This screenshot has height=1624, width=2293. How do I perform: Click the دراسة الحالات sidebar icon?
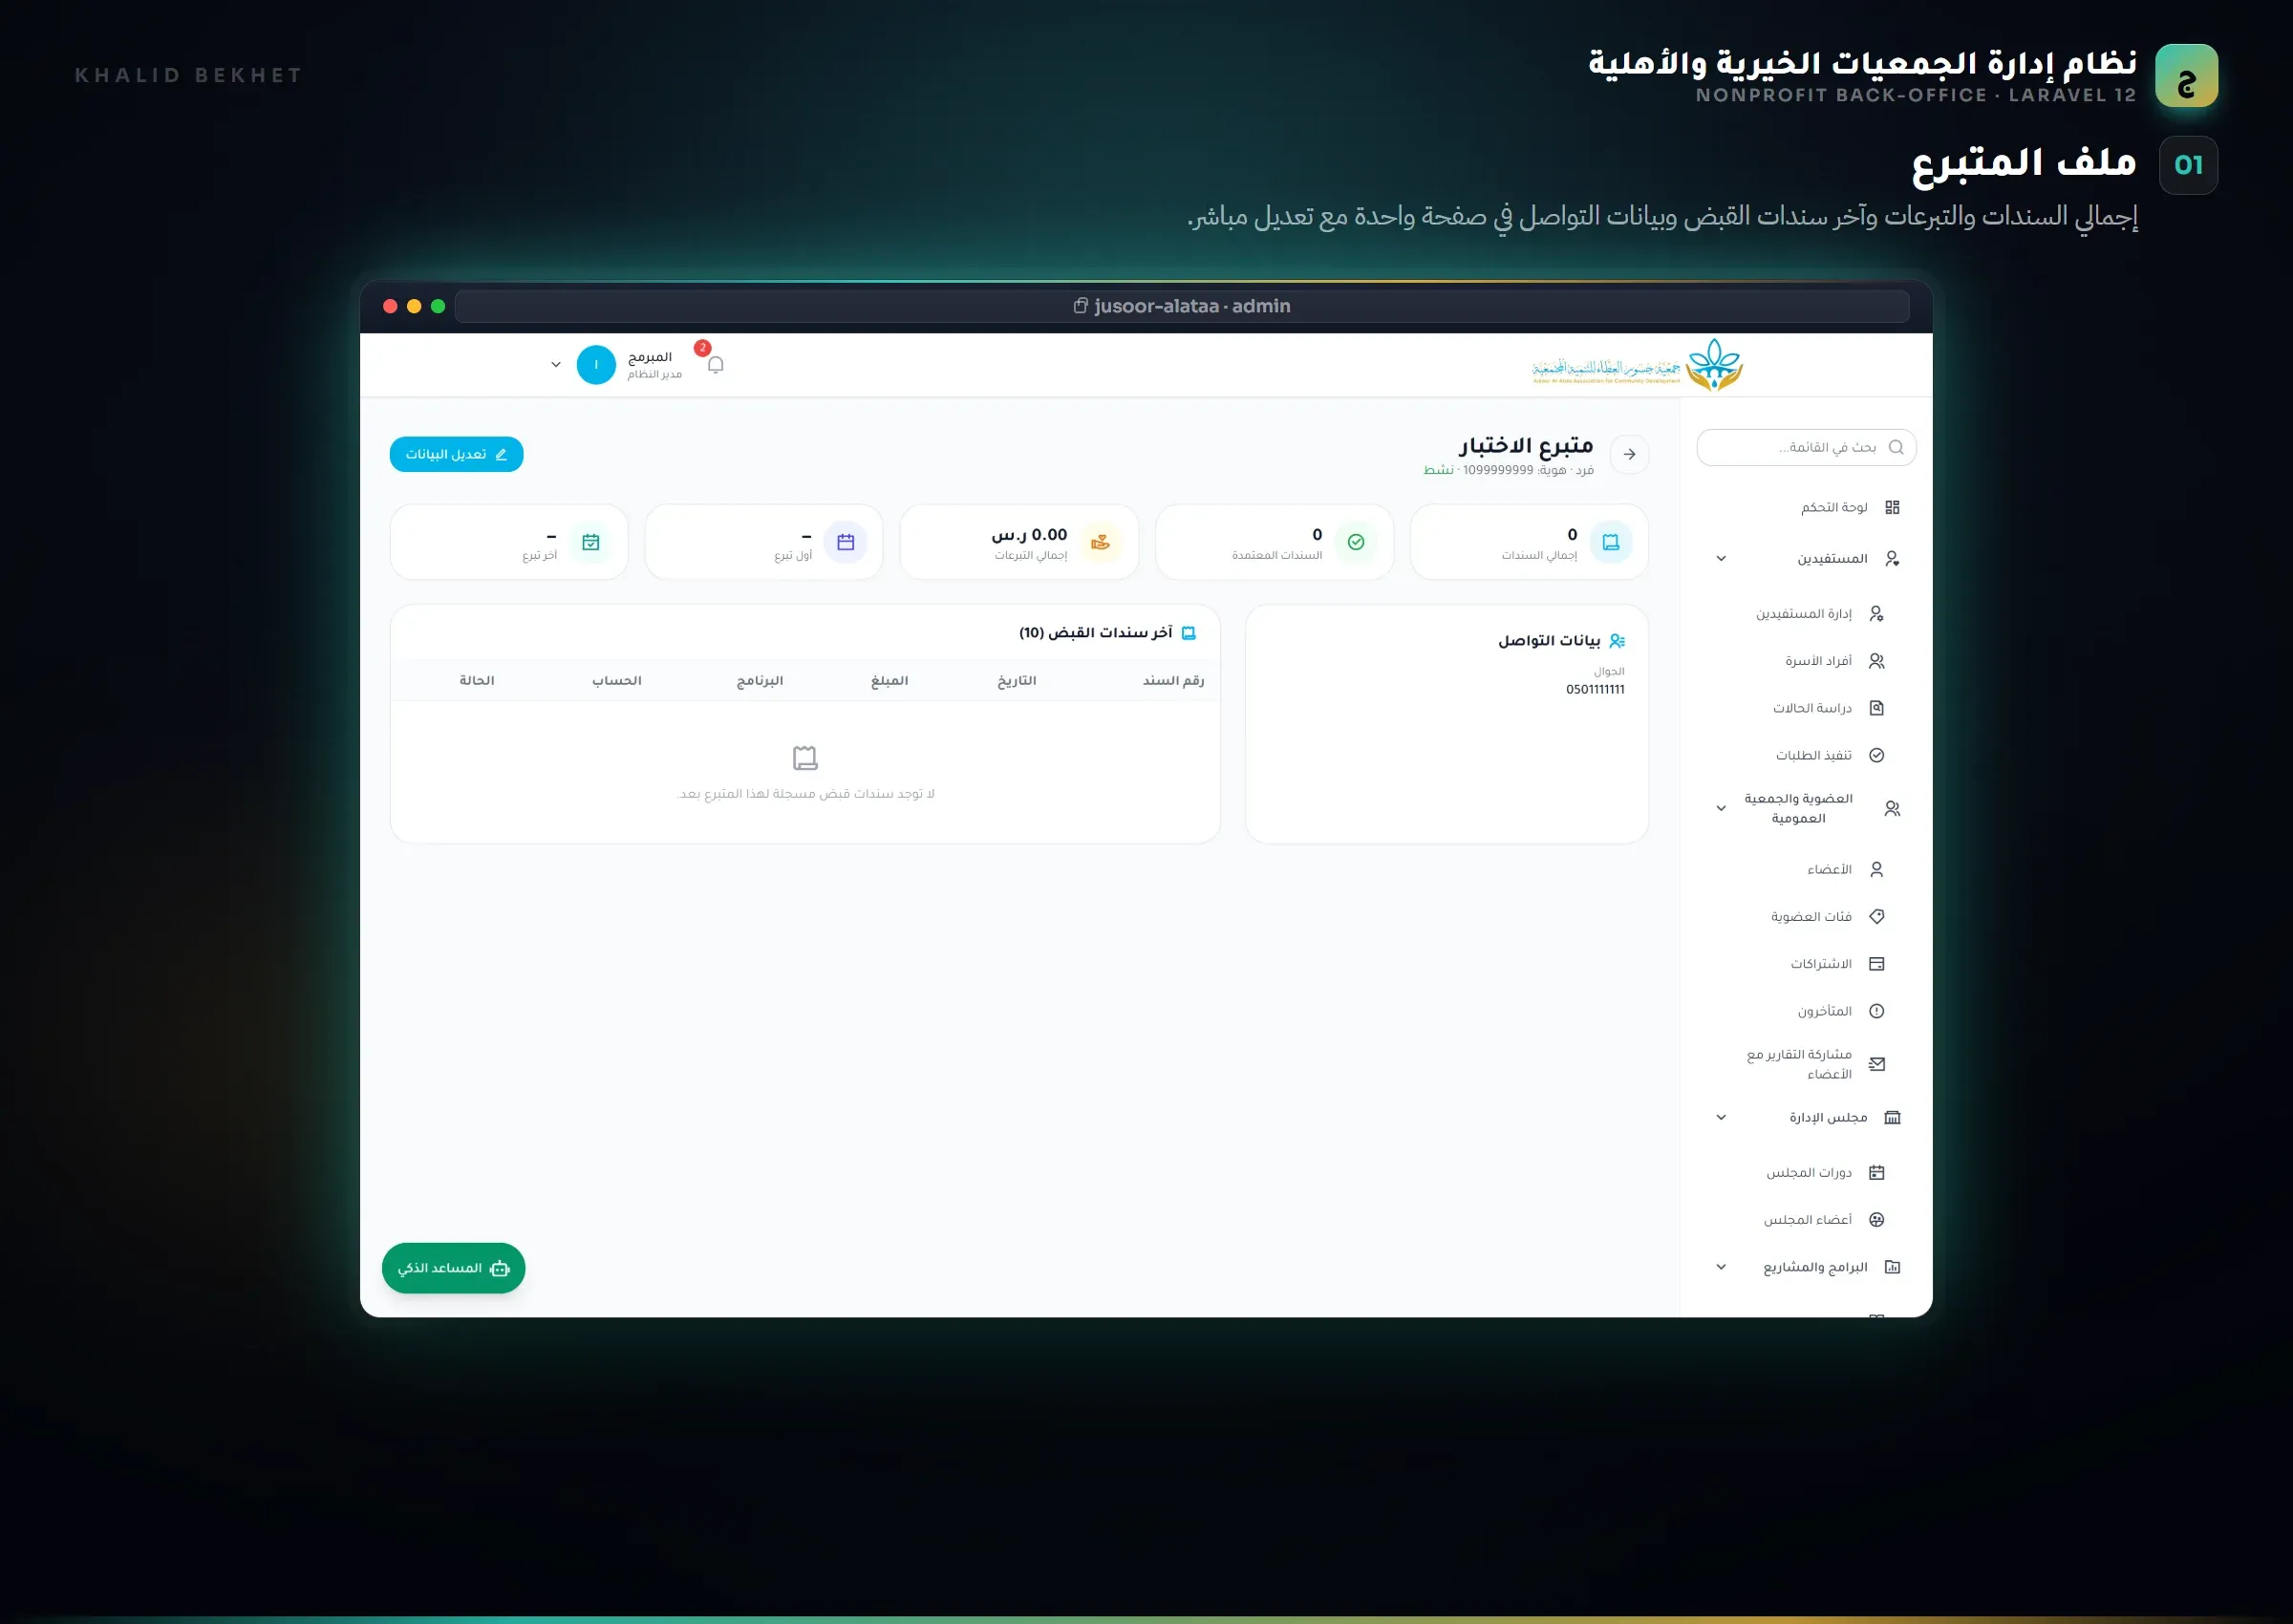tap(1877, 708)
